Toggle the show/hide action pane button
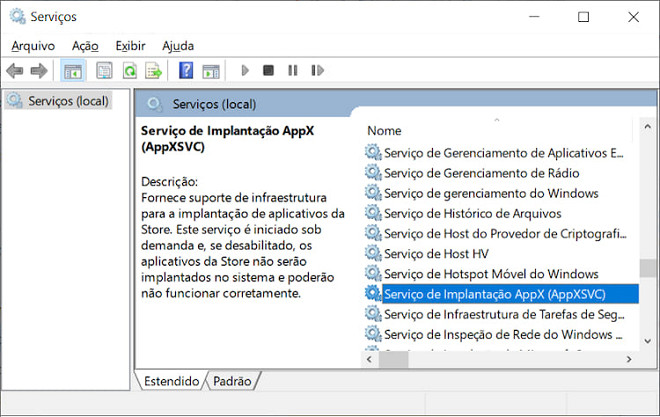660x417 pixels. (210, 71)
